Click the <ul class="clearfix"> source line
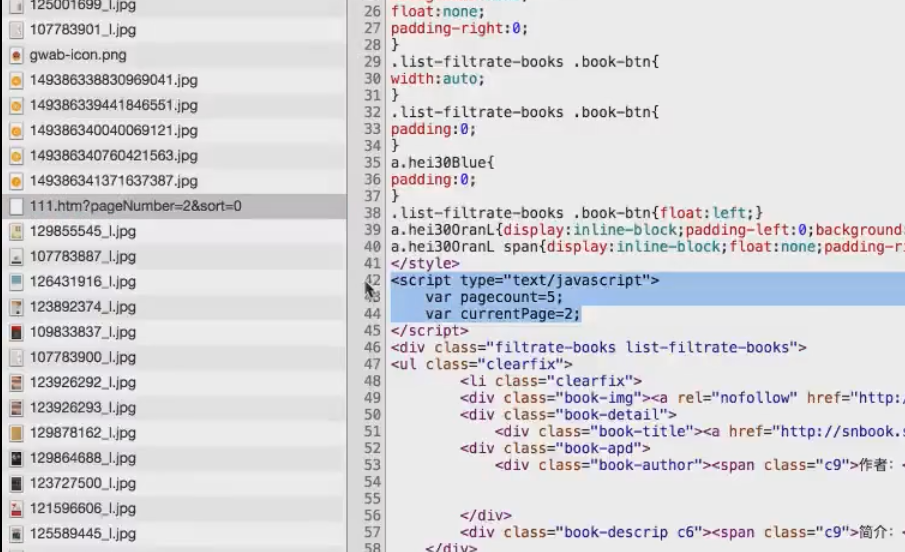Image resolution: width=905 pixels, height=552 pixels. (481, 364)
